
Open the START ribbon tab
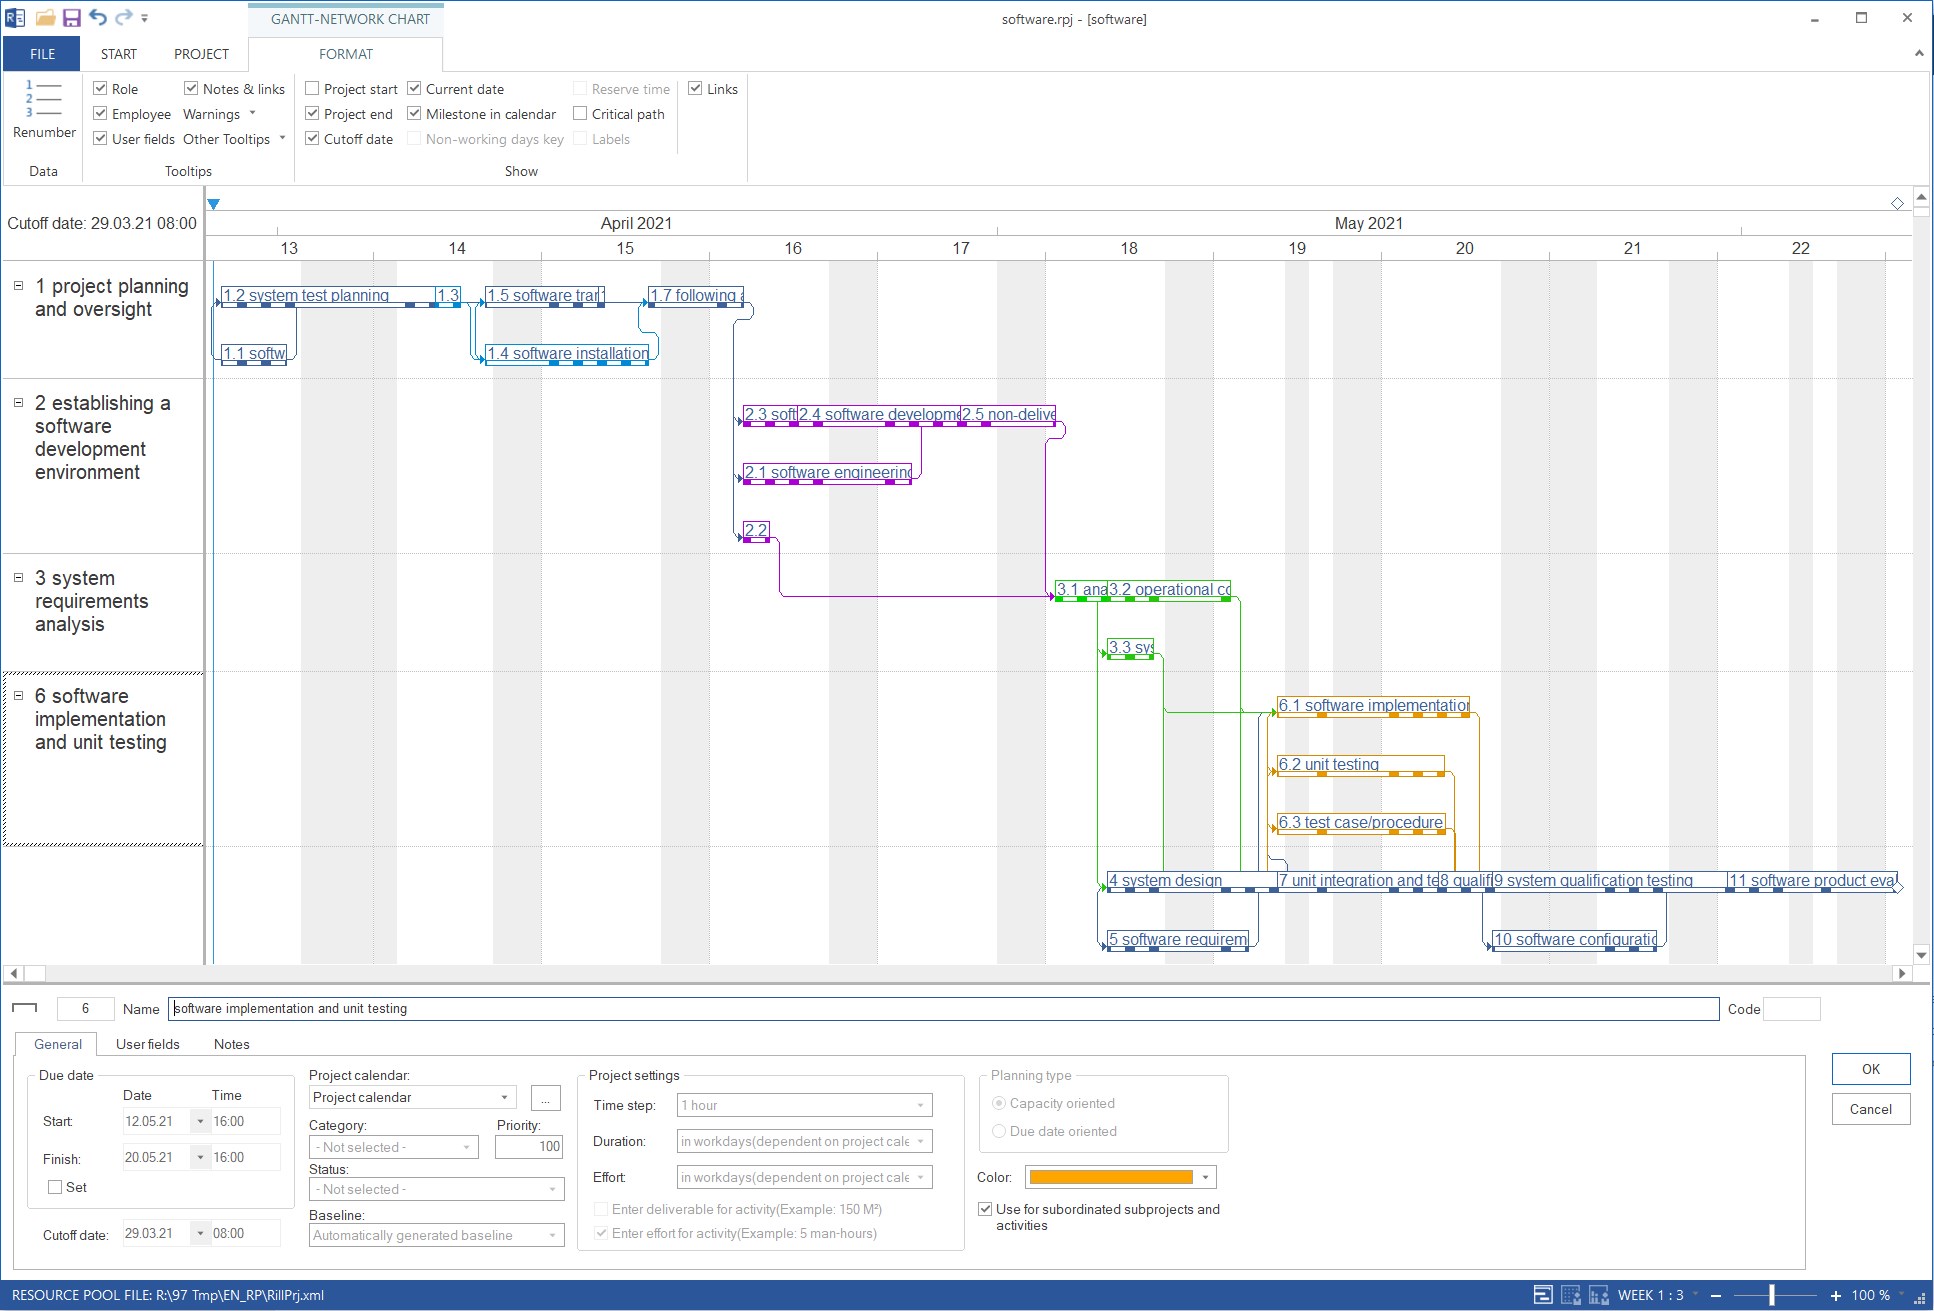pos(118,54)
